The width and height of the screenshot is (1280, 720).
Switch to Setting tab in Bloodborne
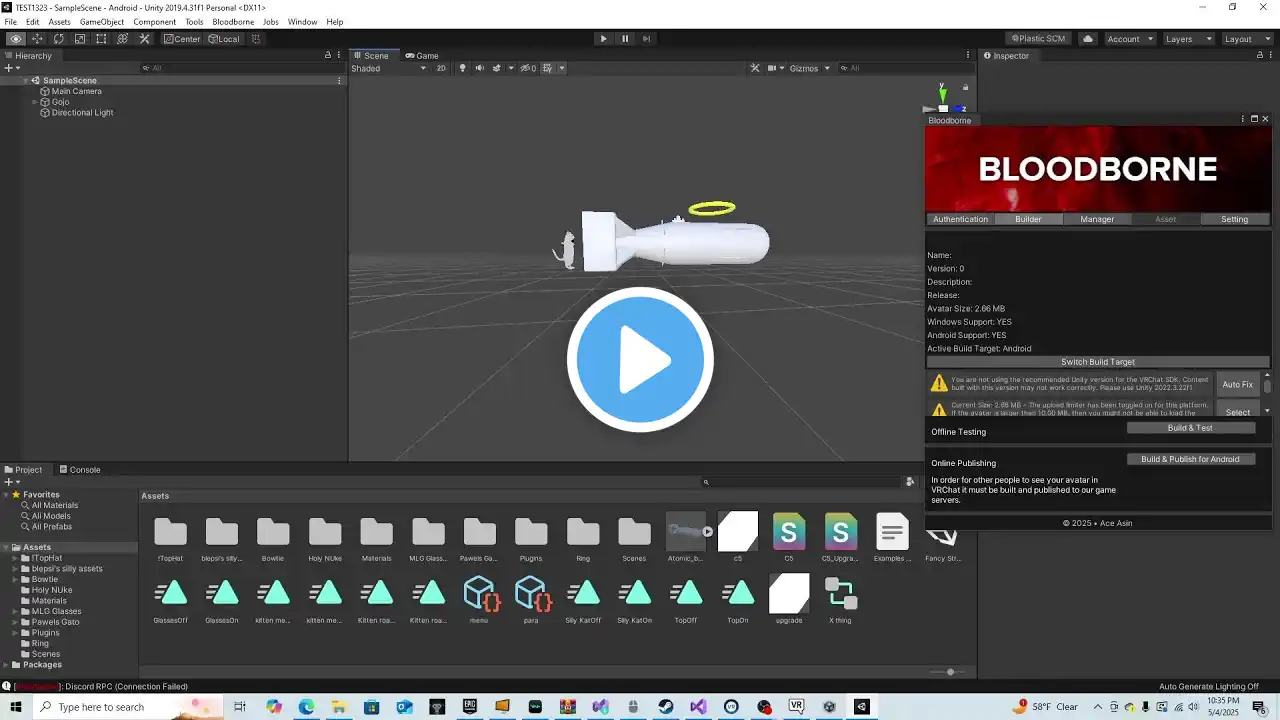tap(1234, 219)
